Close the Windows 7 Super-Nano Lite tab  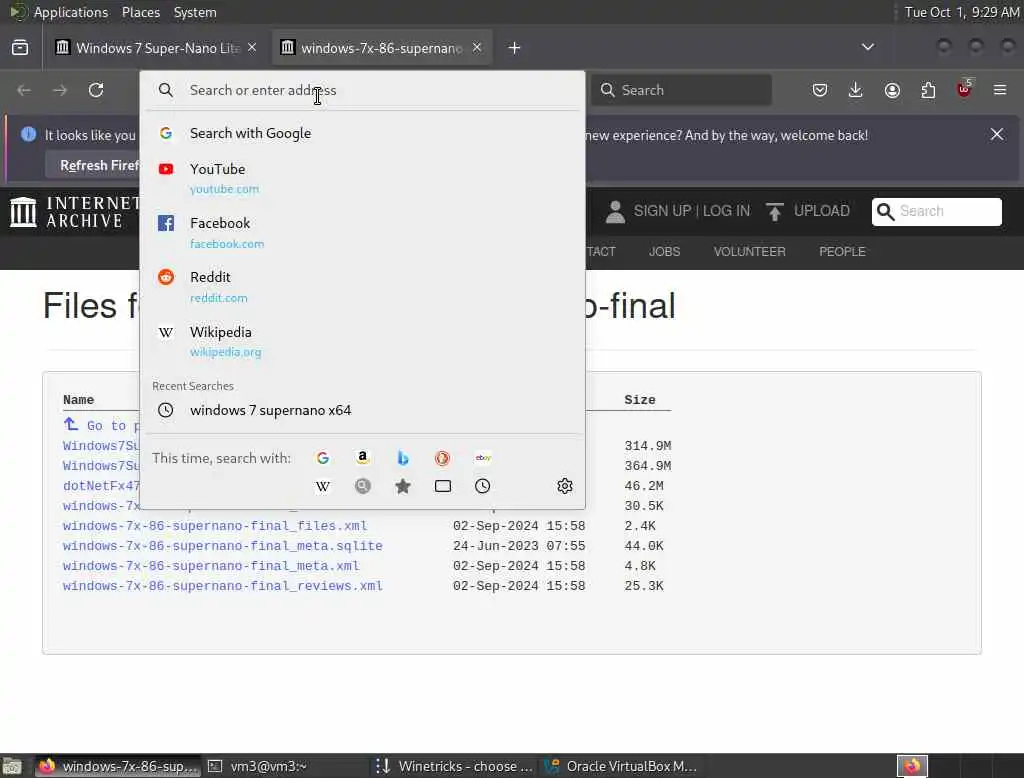click(x=252, y=48)
